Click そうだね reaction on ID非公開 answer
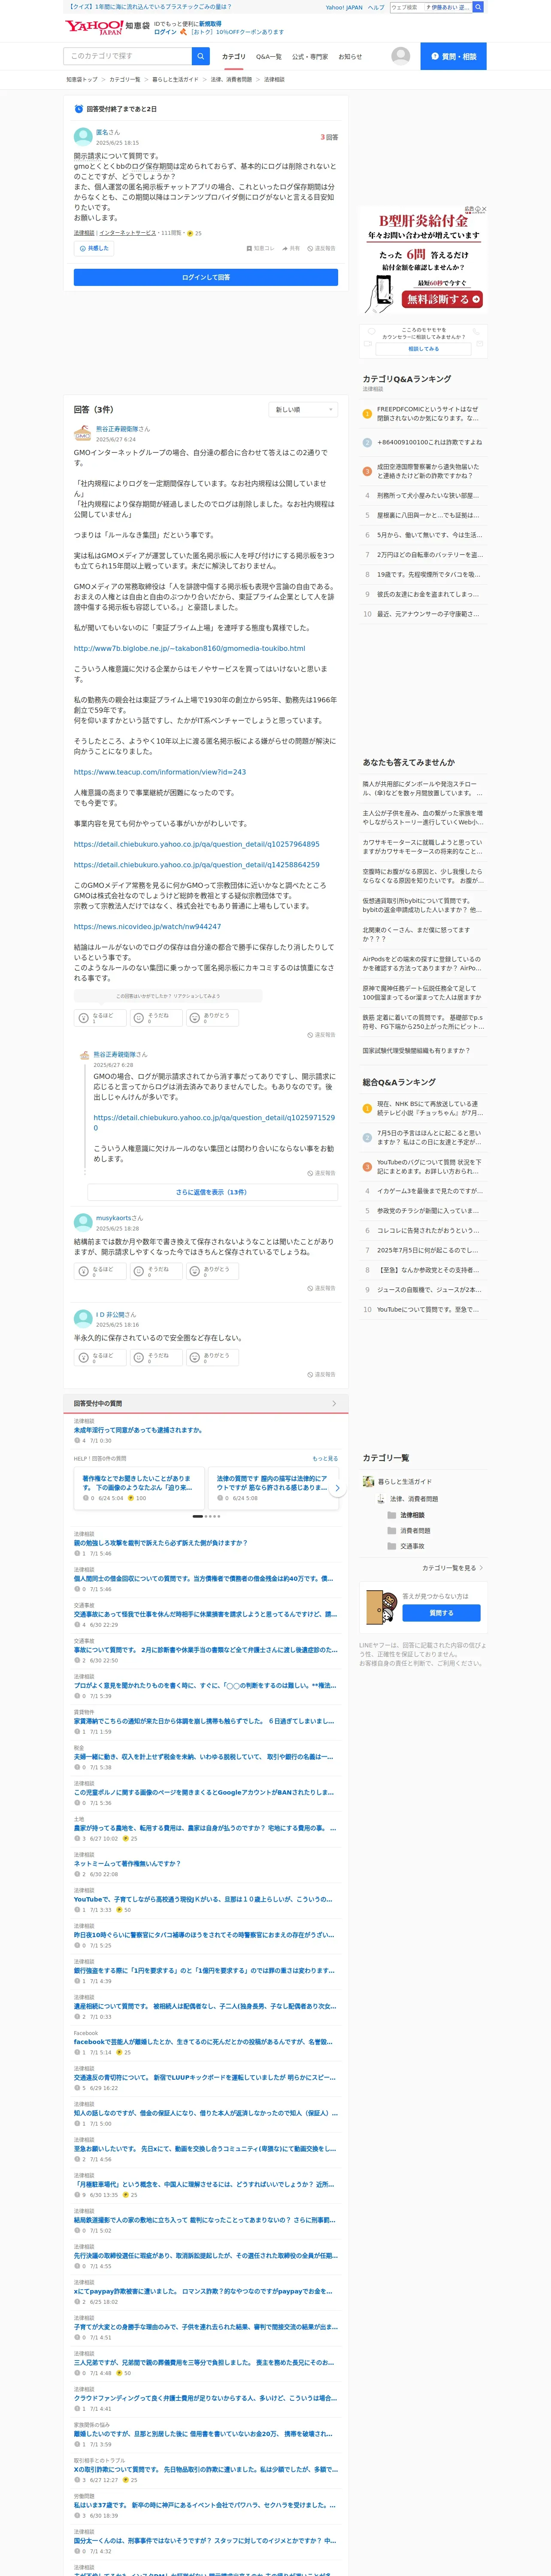Viewport: 551px width, 2576px height. coord(156,1357)
